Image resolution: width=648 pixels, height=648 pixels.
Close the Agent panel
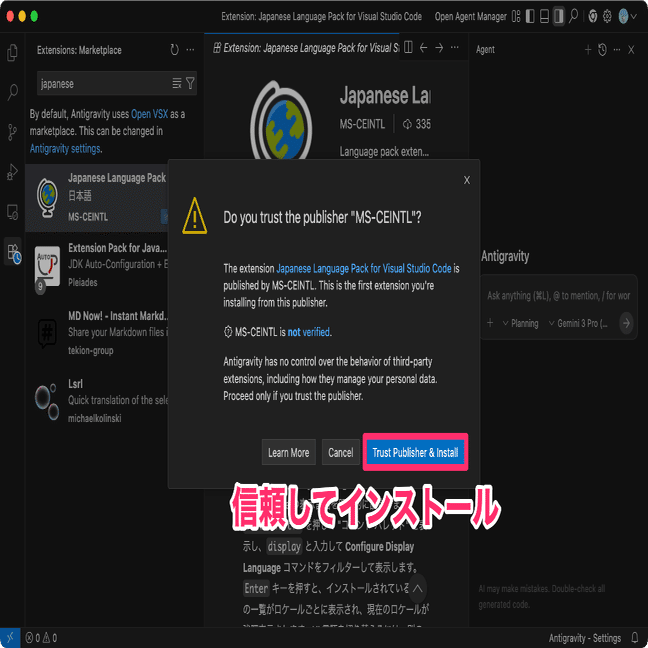pyautogui.click(x=631, y=50)
